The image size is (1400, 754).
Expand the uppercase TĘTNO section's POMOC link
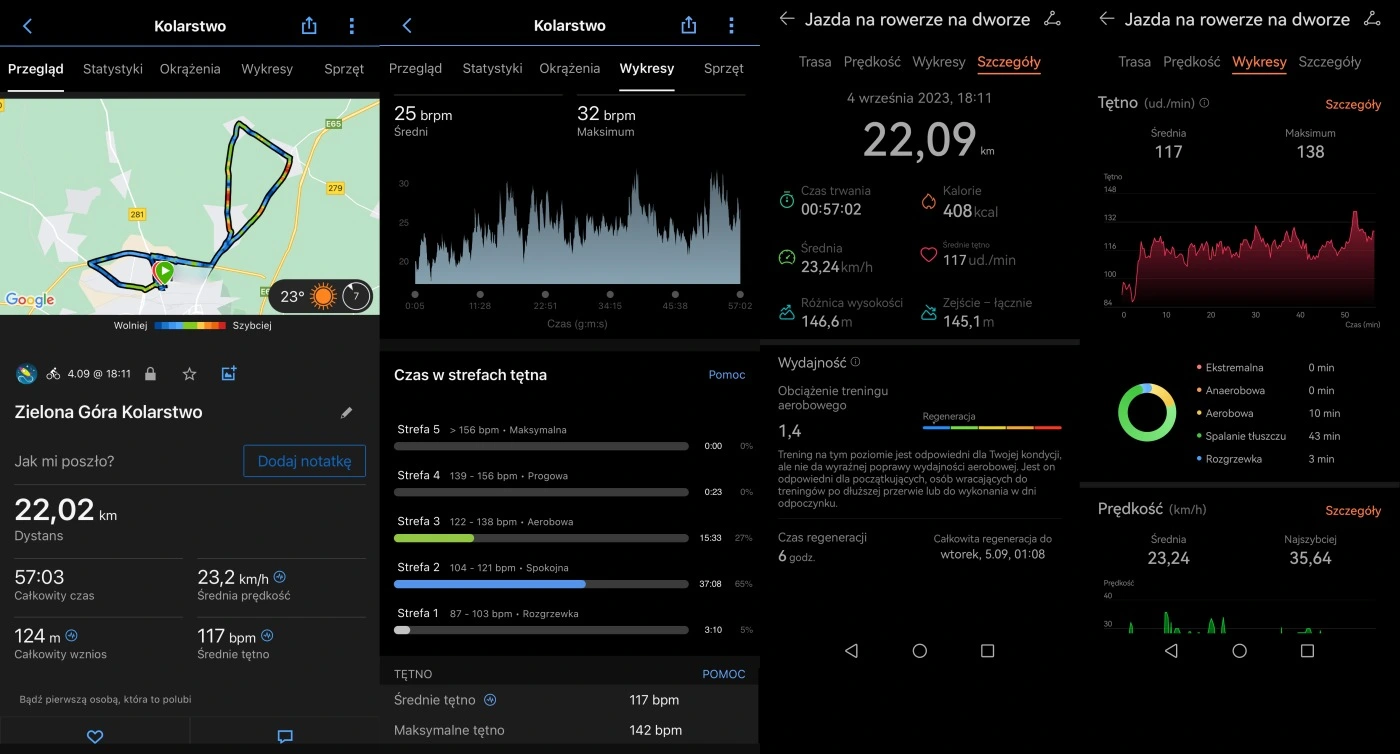(x=723, y=674)
